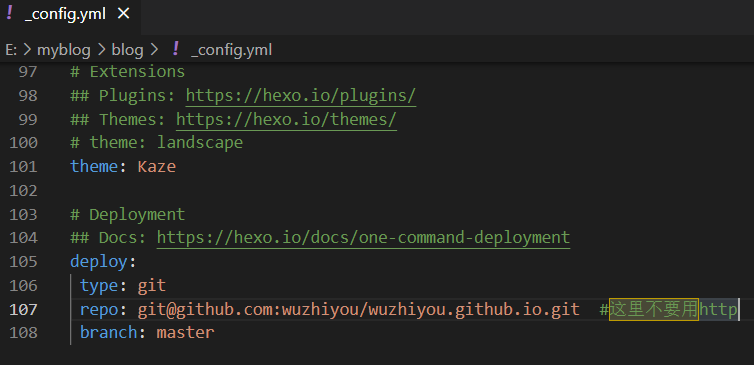This screenshot has width=754, height=365.
Task: Click the YAML file icon in the tab
Action: [9, 13]
